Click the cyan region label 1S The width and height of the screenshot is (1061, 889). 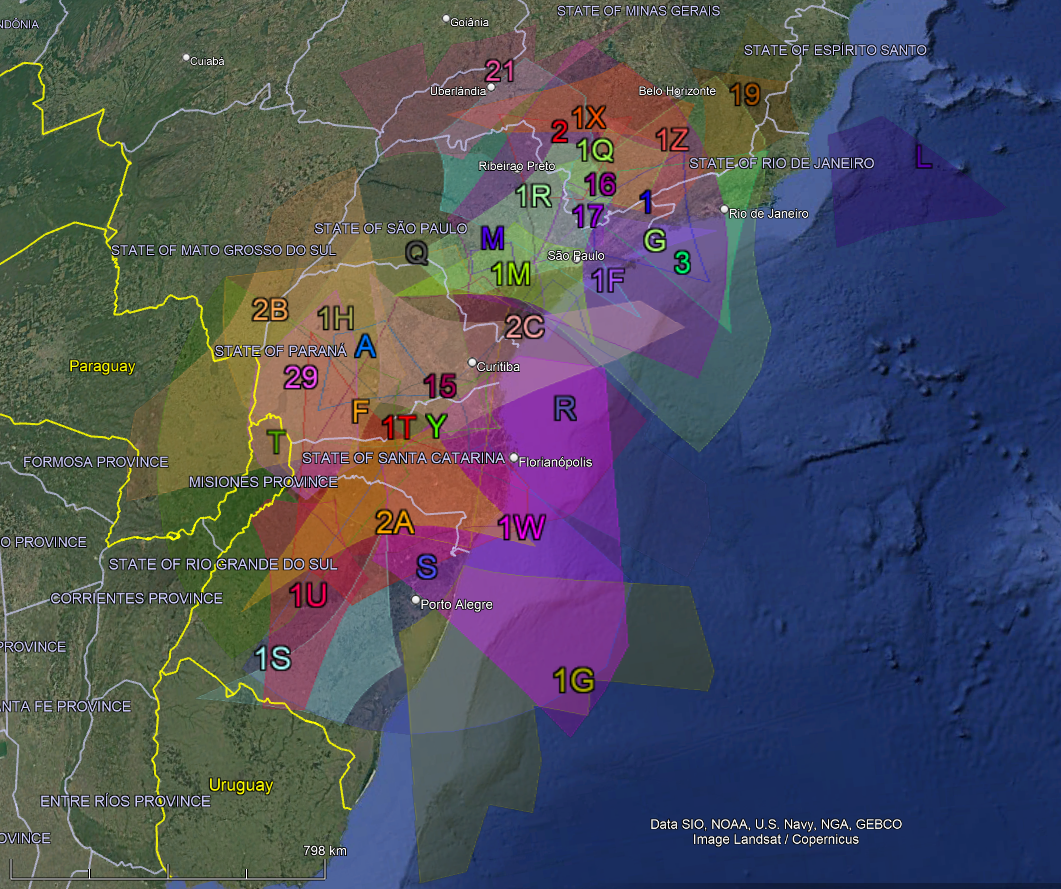272,658
